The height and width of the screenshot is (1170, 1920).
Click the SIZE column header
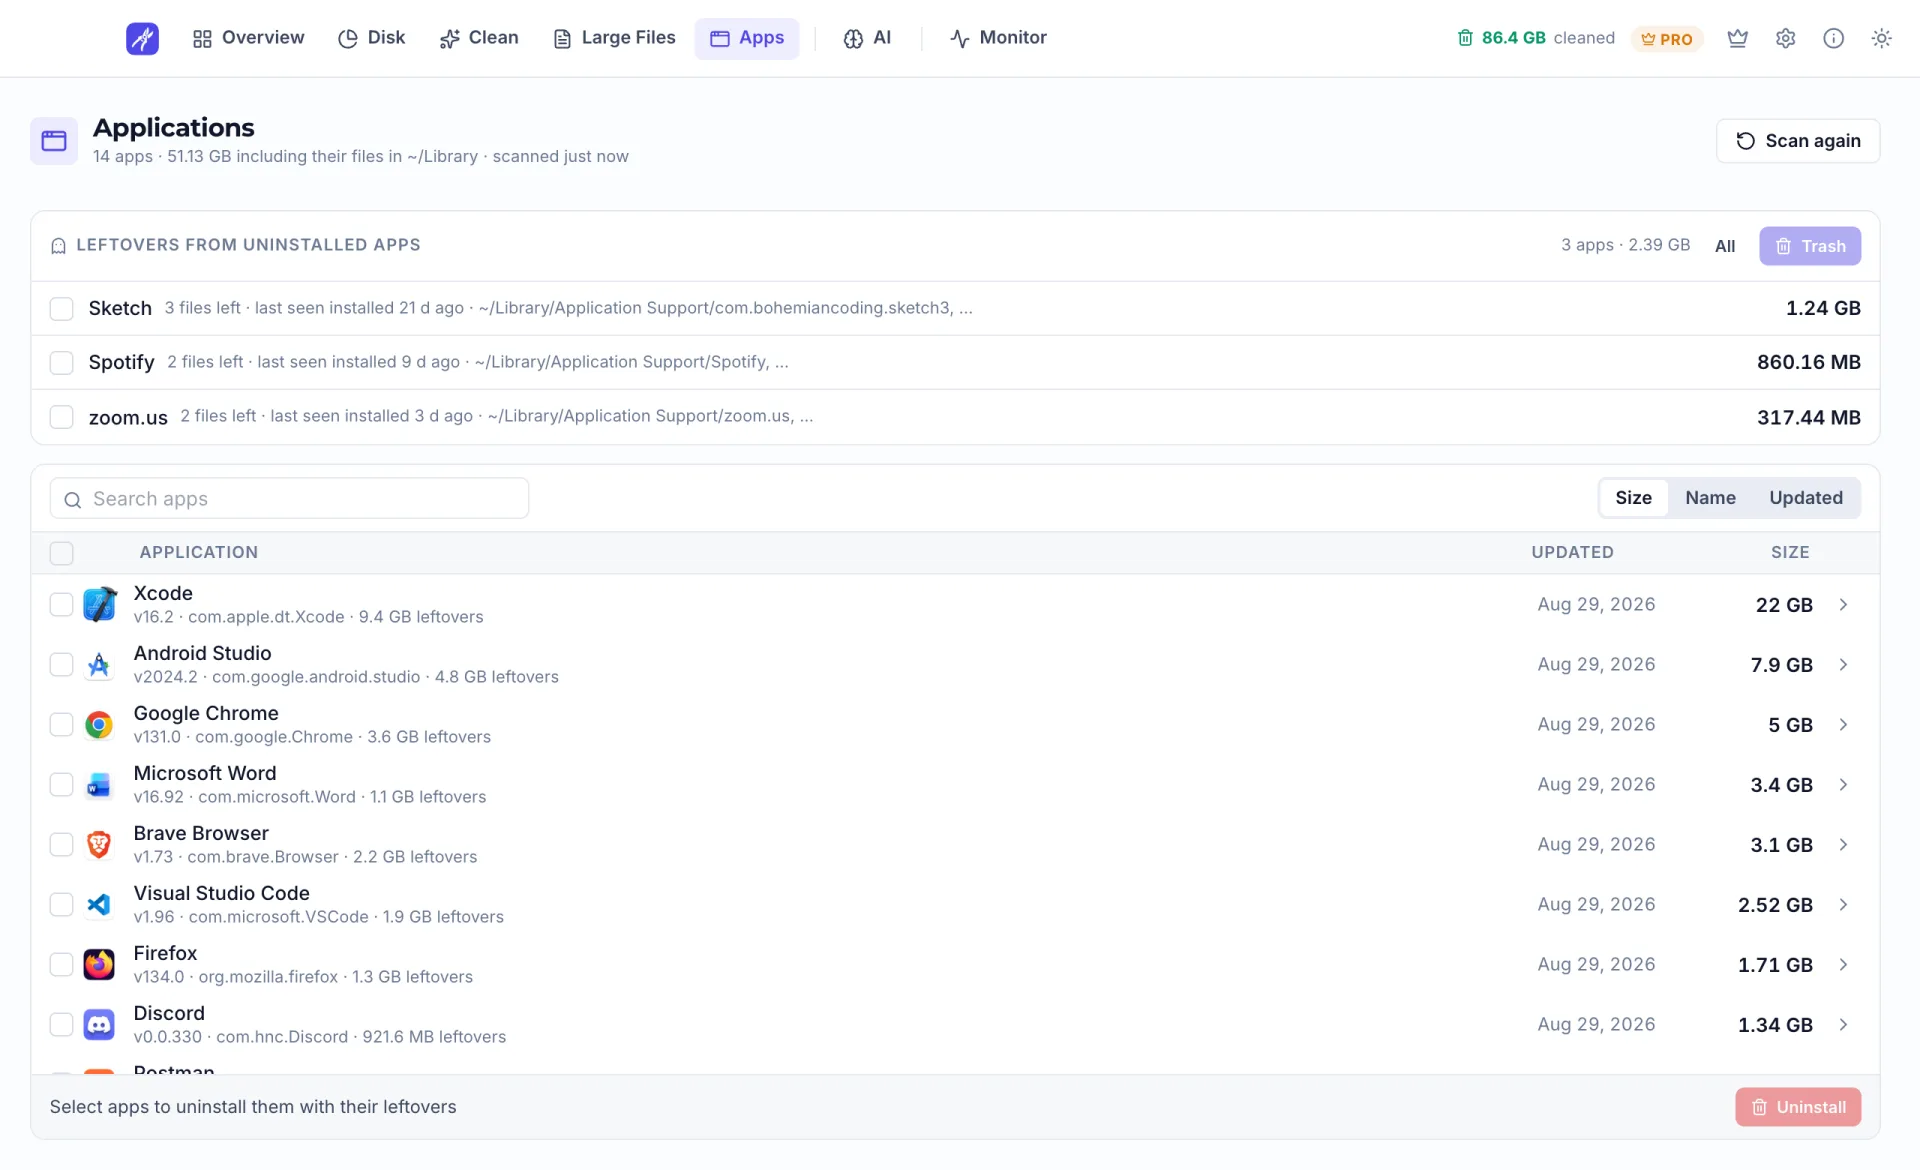click(x=1790, y=552)
